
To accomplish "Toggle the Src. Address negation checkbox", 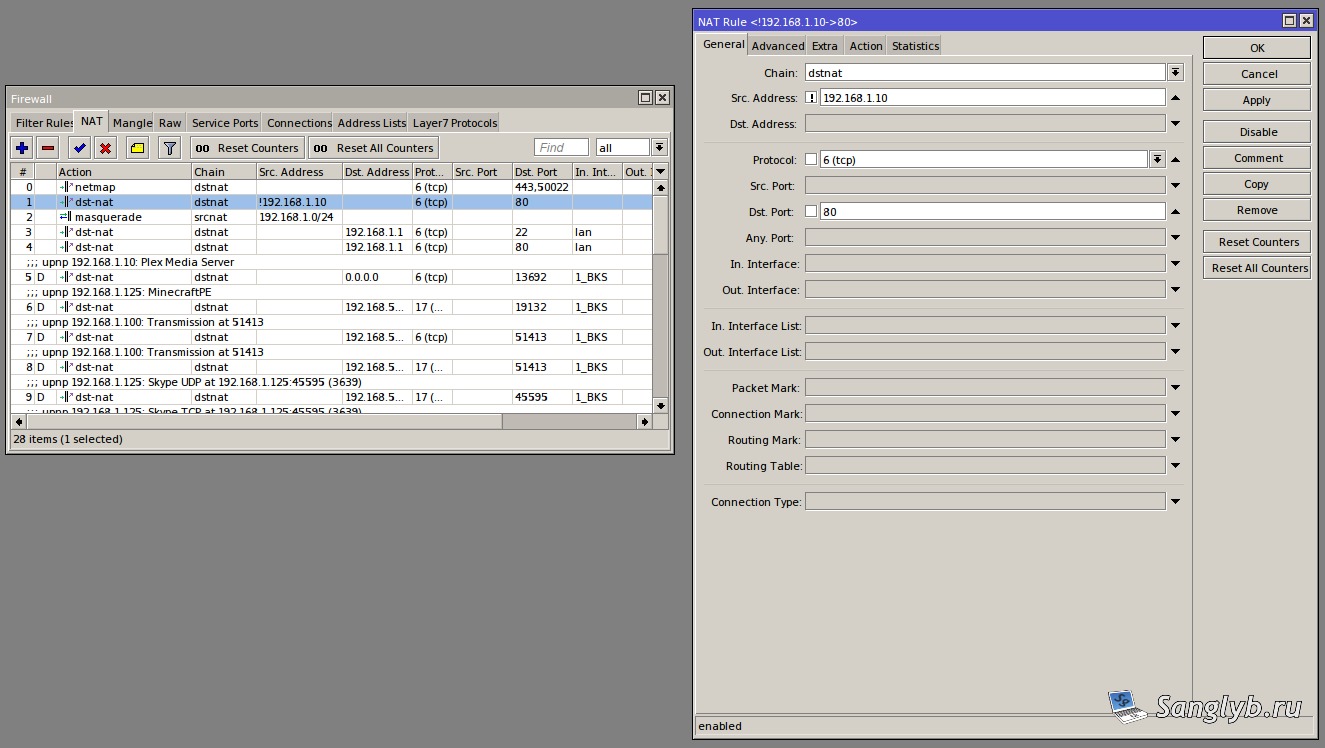I will 811,98.
